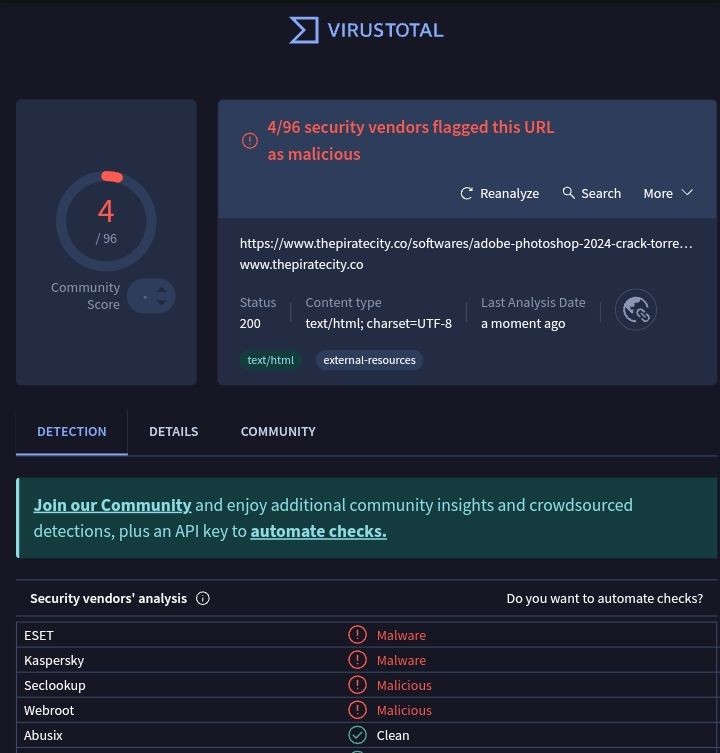Click the malicious alert icon in the header

pyautogui.click(x=250, y=141)
